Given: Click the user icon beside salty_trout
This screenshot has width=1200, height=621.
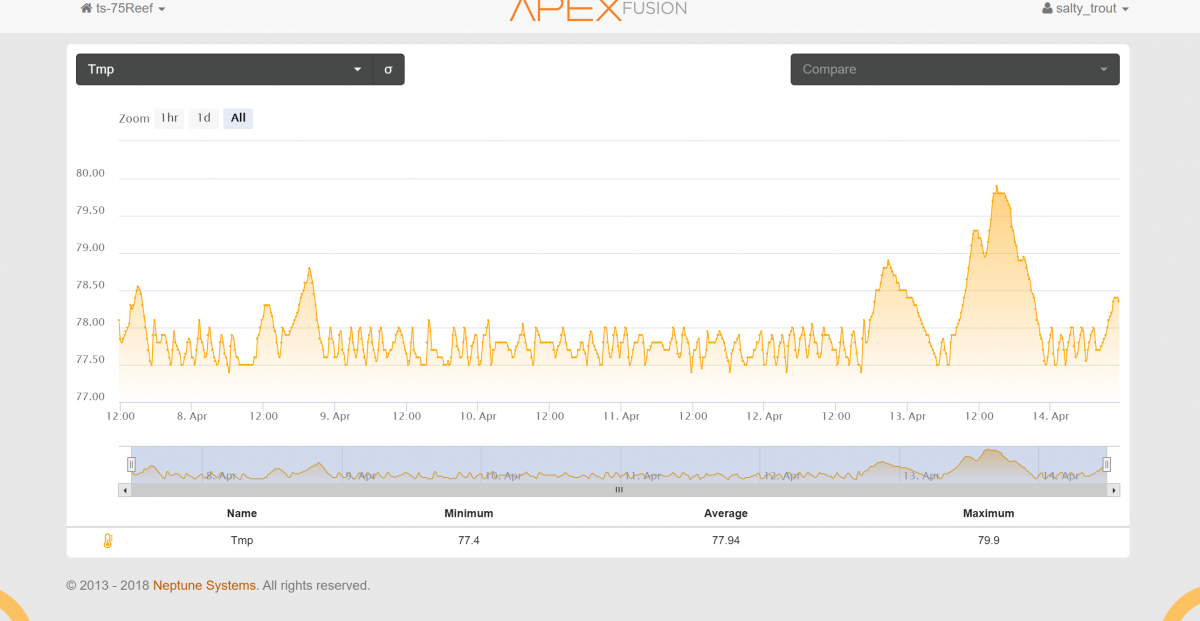Looking at the screenshot, I should tap(1047, 8).
